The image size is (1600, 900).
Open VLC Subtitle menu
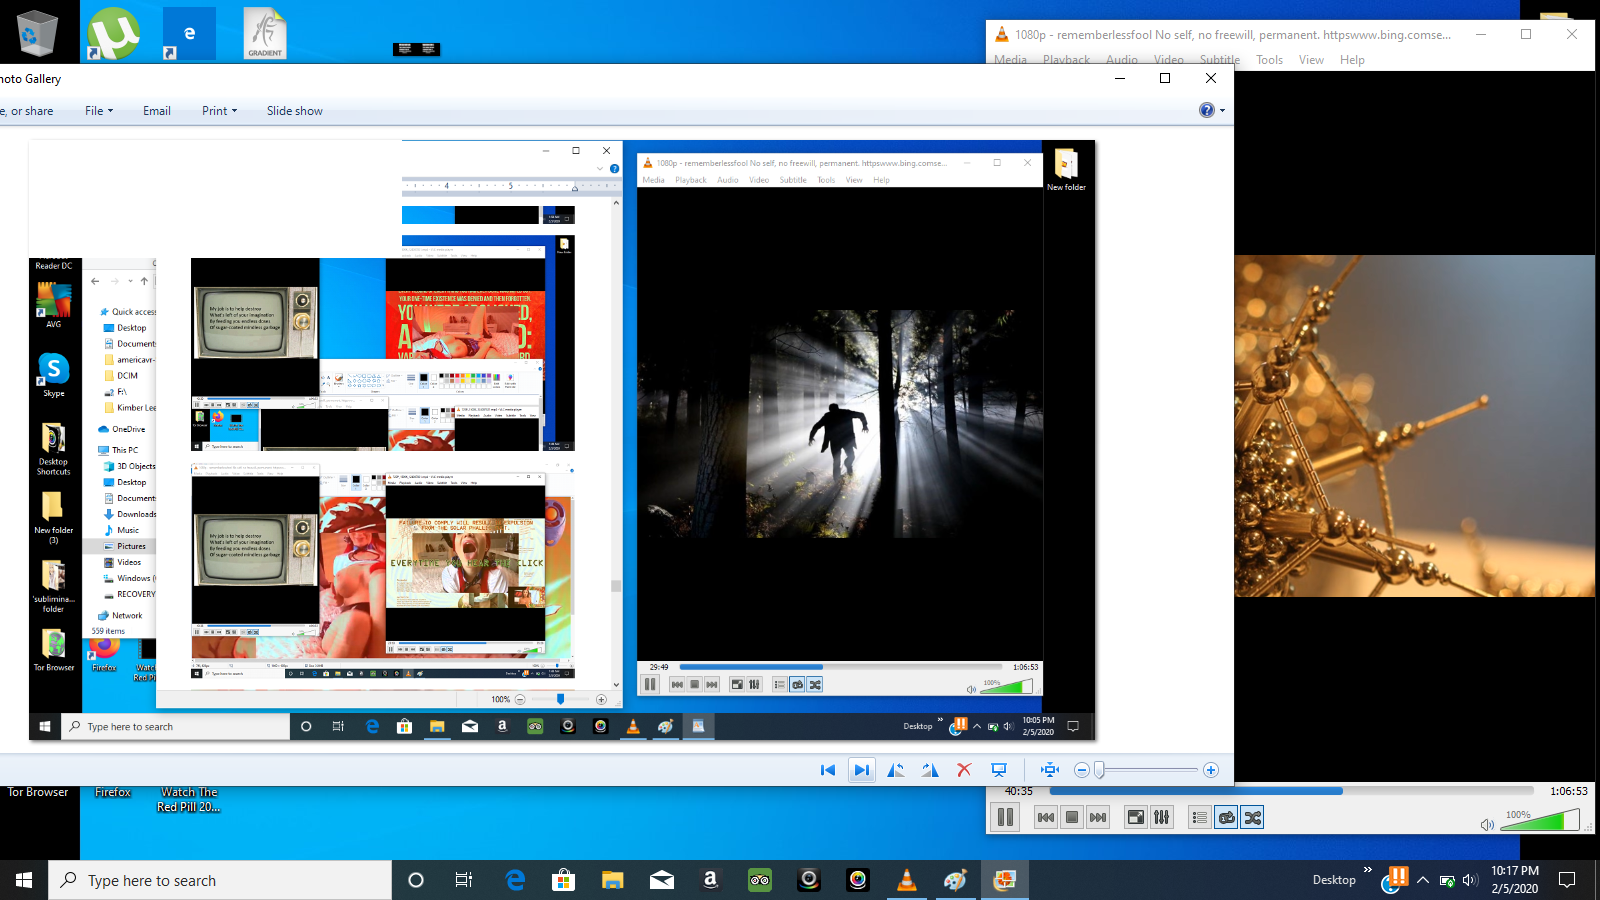pos(1219,60)
